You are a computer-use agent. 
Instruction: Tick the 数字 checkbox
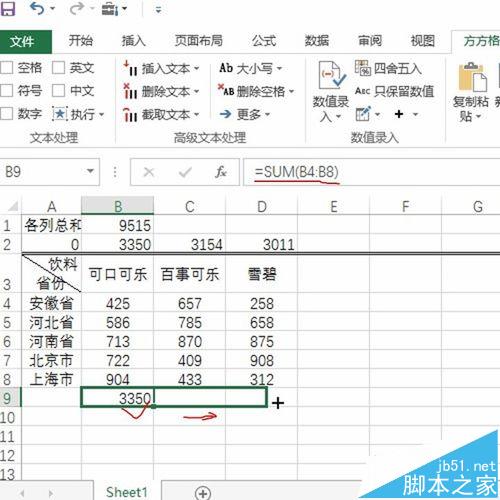[x=7, y=113]
